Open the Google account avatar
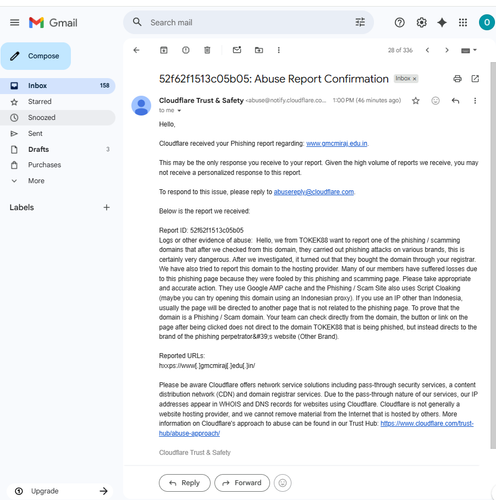The width and height of the screenshot is (496, 500). click(487, 22)
